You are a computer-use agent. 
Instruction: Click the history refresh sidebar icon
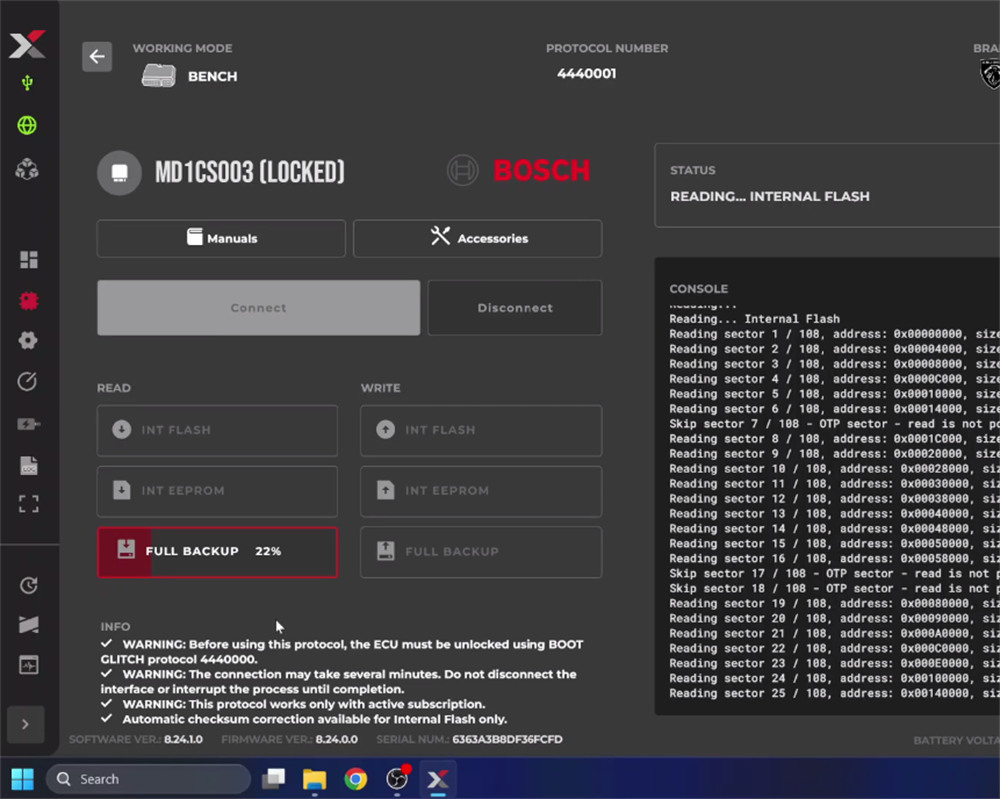coord(29,585)
